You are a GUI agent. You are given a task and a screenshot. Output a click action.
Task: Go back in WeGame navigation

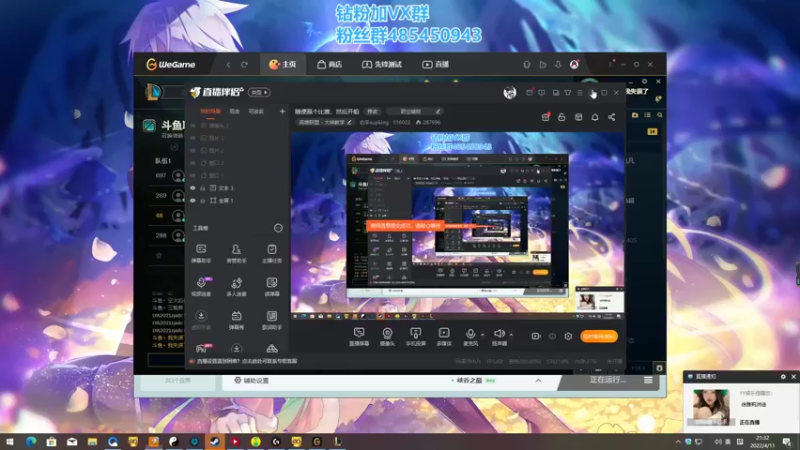tap(229, 64)
